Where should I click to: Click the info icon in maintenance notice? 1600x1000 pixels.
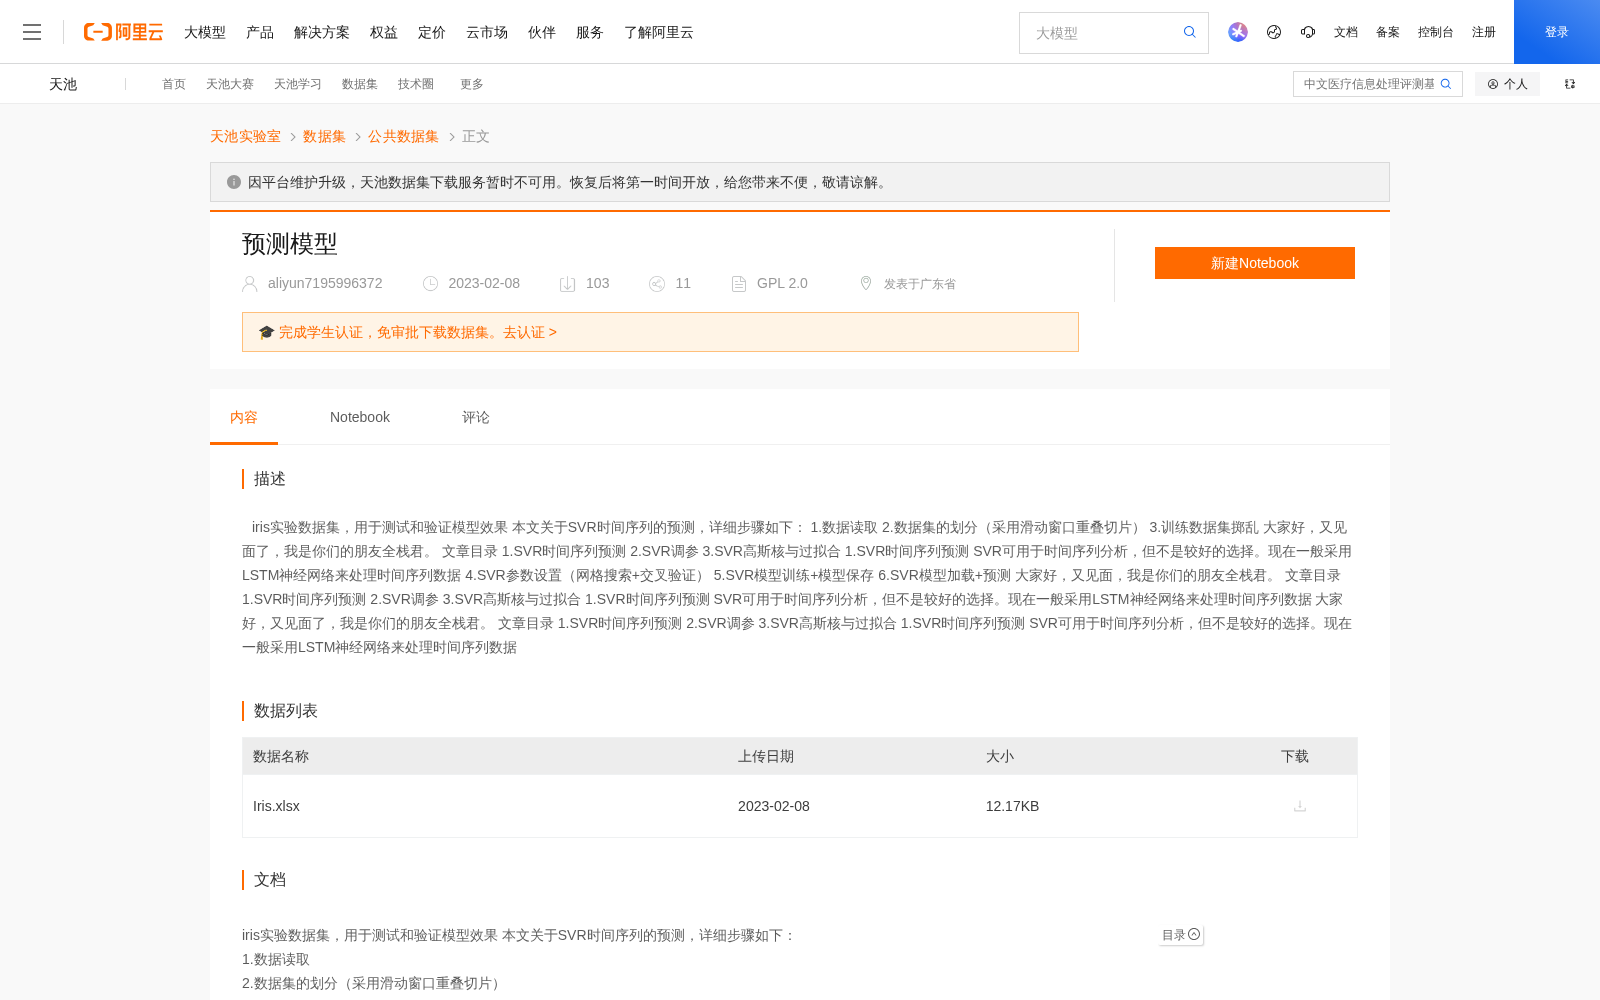[234, 182]
